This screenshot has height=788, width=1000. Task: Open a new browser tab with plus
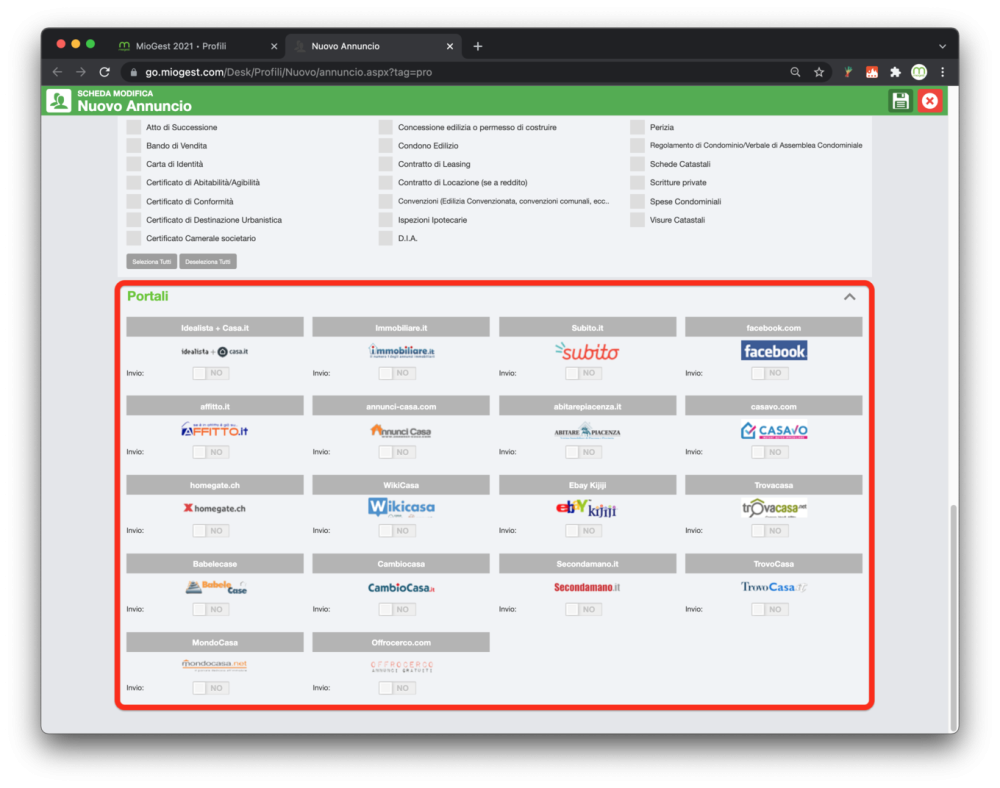click(x=478, y=46)
